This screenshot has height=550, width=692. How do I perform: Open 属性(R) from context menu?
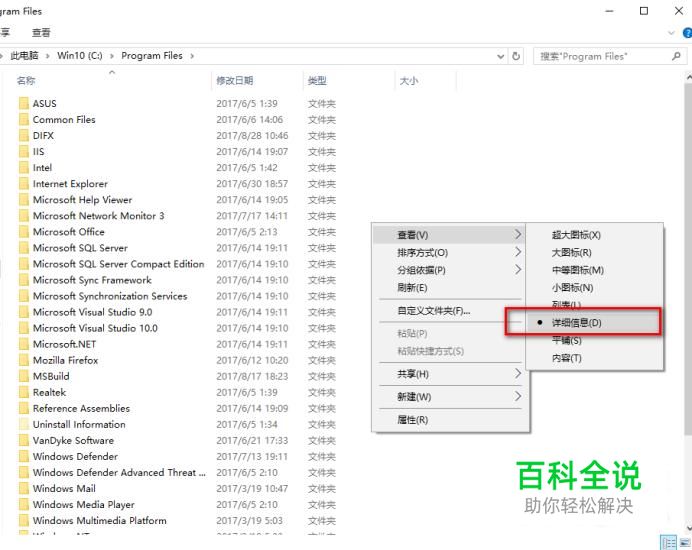tap(449, 420)
